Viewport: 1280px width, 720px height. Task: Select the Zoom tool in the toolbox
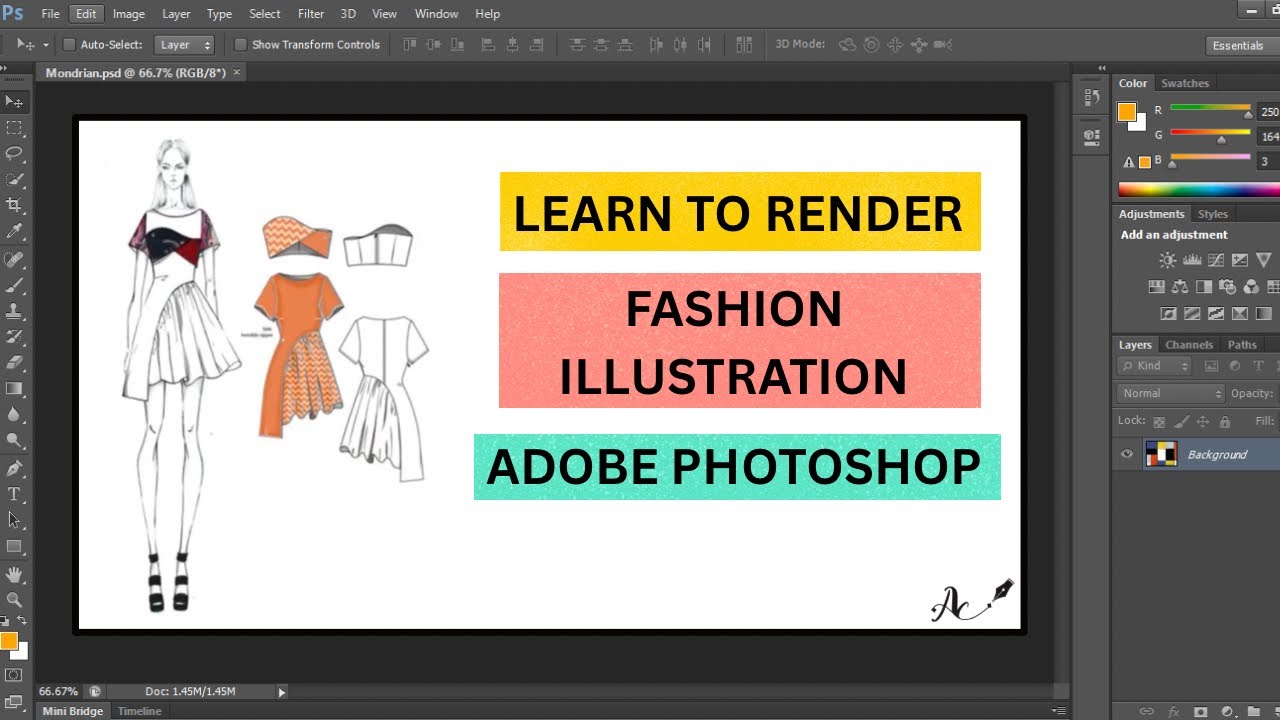[14, 601]
